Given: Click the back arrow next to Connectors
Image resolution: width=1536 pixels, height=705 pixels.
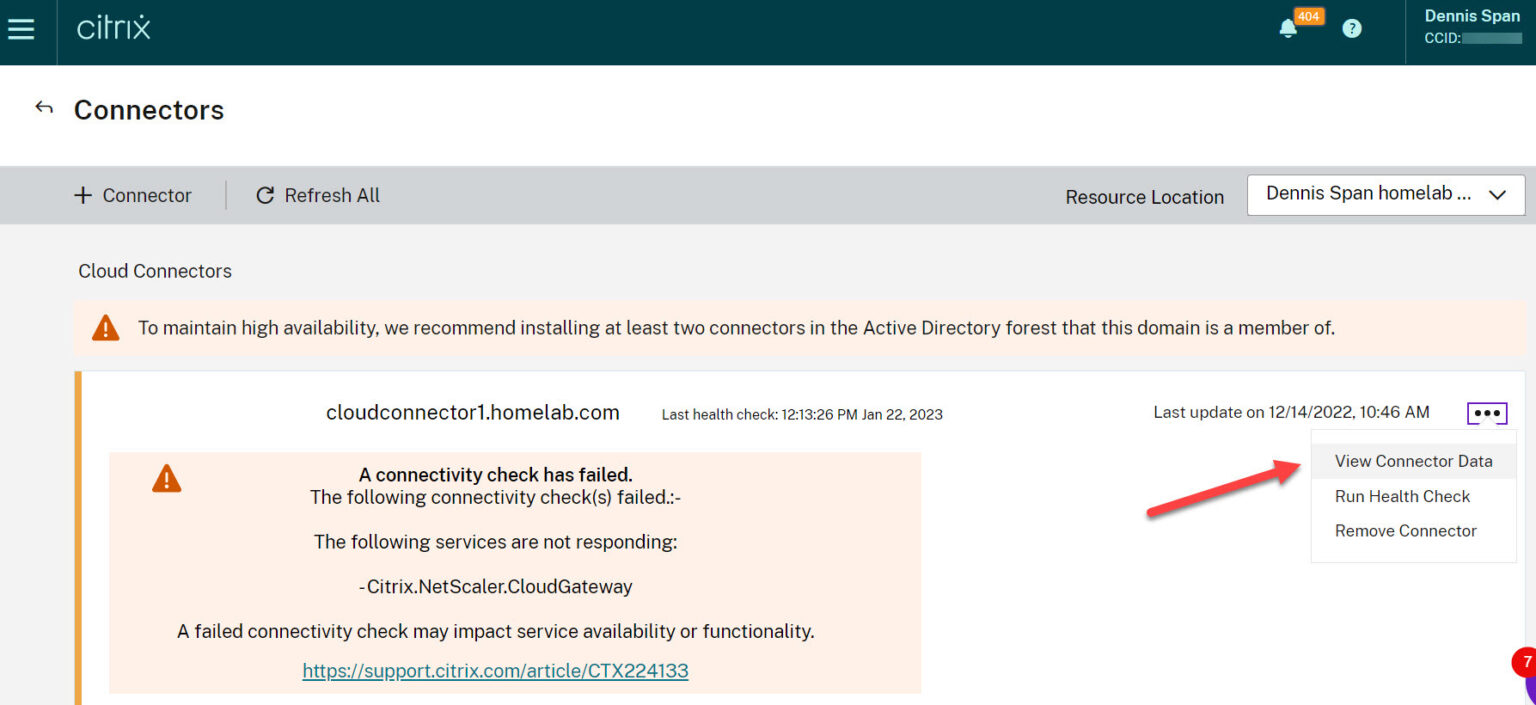Looking at the screenshot, I should [44, 107].
